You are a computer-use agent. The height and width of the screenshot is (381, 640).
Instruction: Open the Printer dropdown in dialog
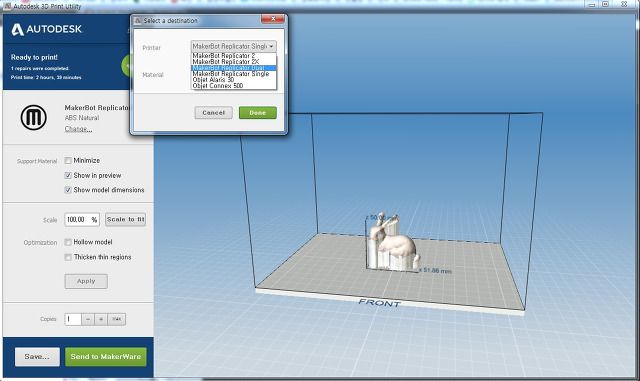pos(233,46)
